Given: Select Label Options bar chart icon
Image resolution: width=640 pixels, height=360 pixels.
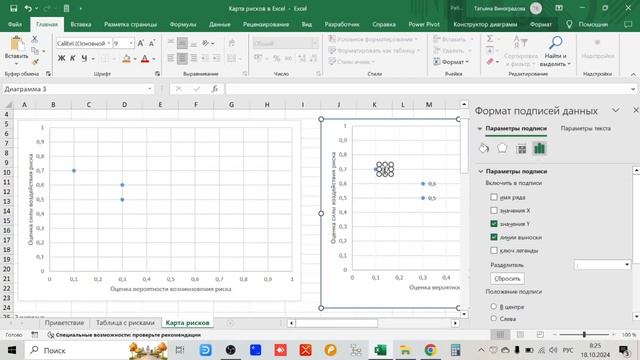Looking at the screenshot, I should pyautogui.click(x=539, y=149).
